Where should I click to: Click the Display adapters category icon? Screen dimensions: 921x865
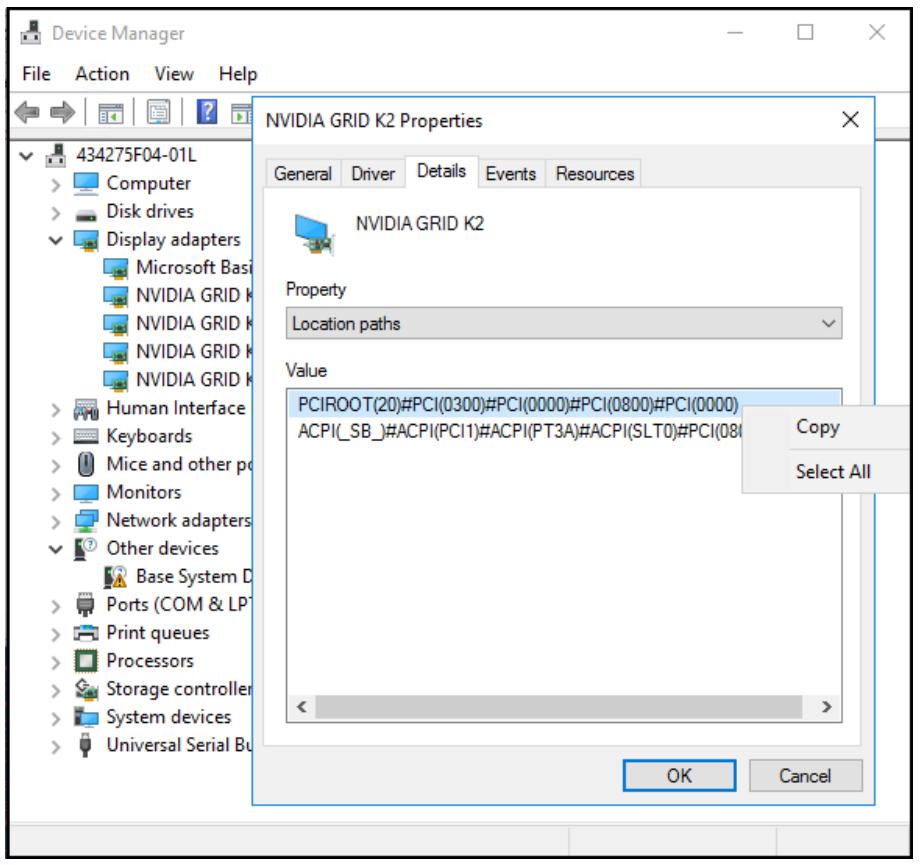pos(86,240)
